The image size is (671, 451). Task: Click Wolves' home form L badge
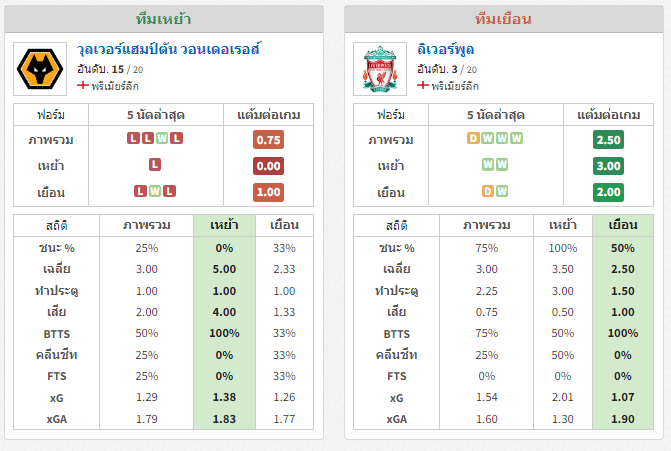(x=155, y=164)
